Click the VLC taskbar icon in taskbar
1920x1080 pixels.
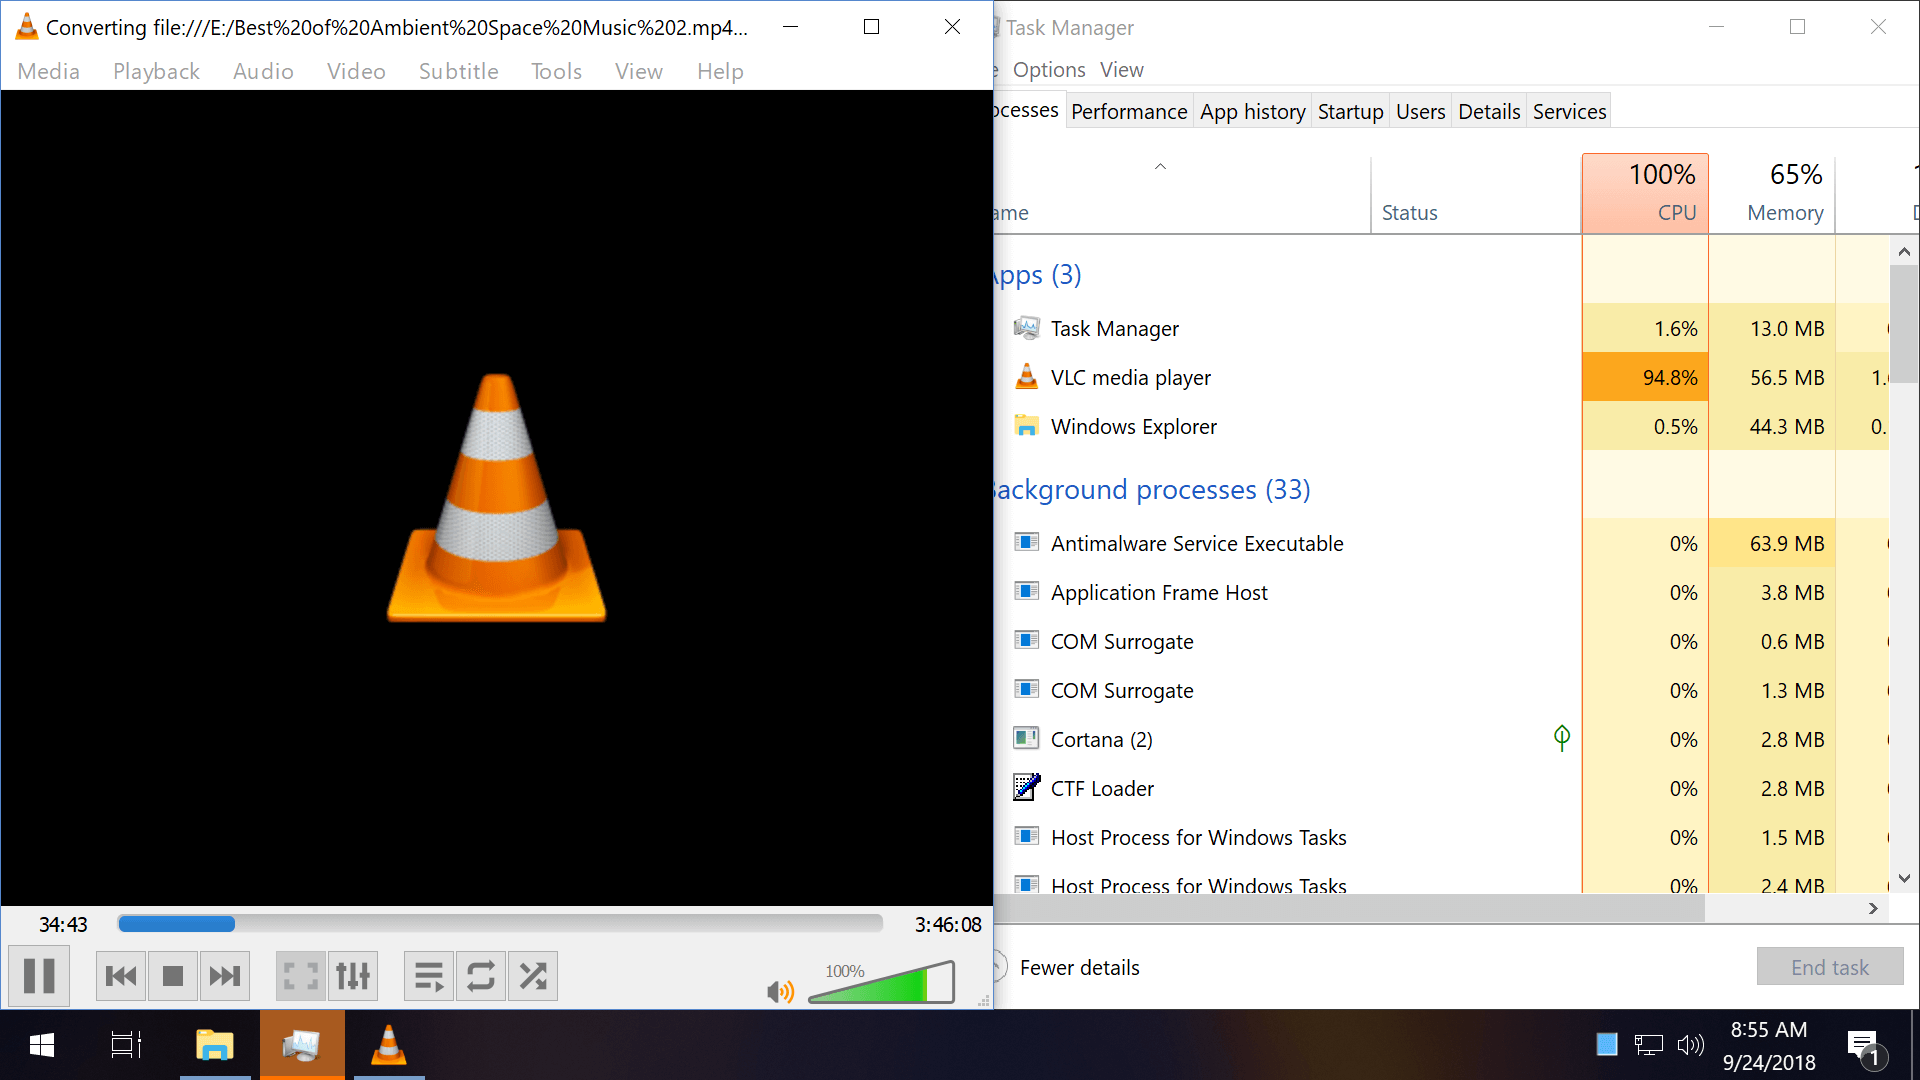click(x=390, y=1046)
